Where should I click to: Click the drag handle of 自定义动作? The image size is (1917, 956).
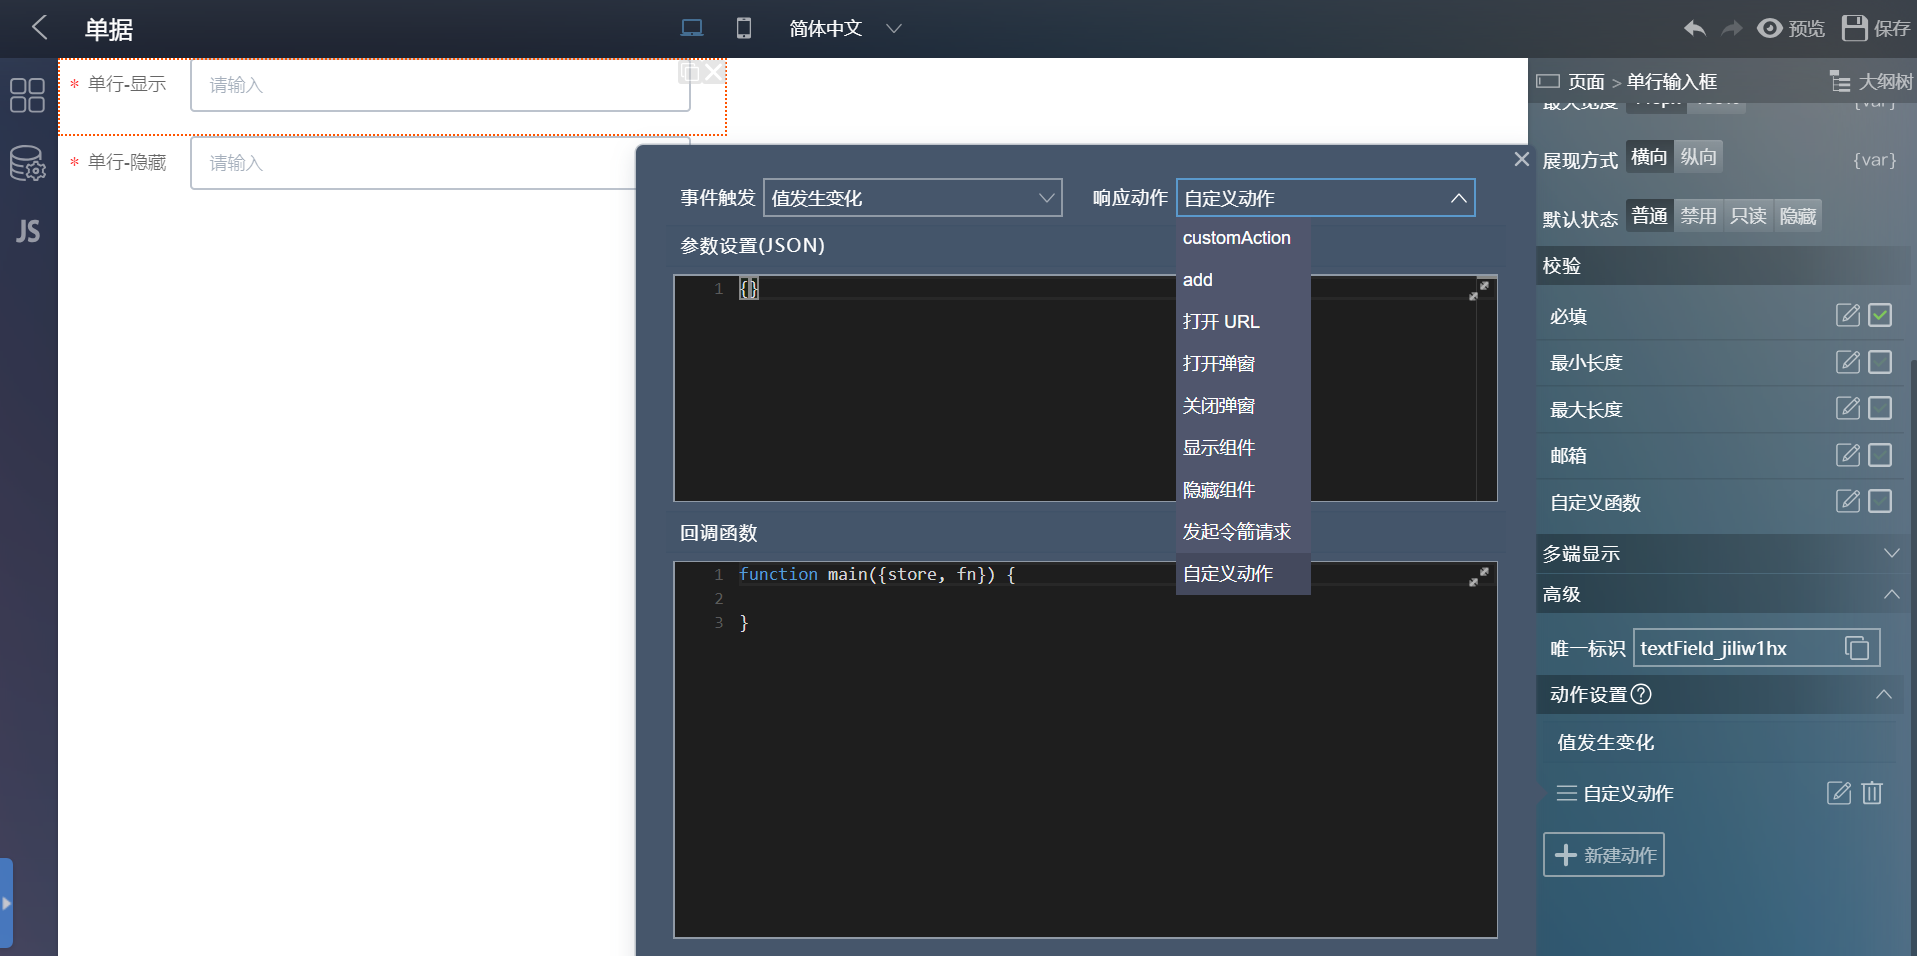pyautogui.click(x=1567, y=793)
